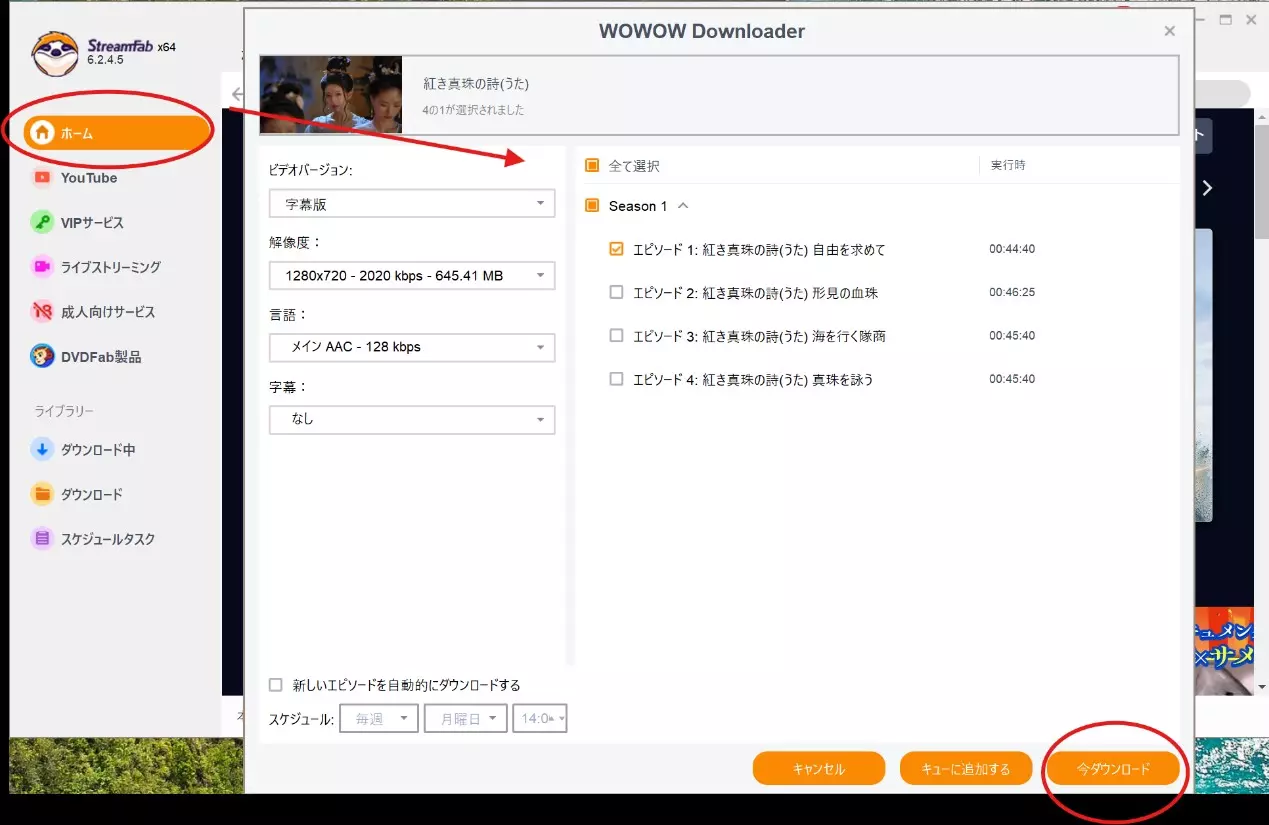1269x825 pixels.
Task: Open the Home sidebar item
Action: (116, 133)
